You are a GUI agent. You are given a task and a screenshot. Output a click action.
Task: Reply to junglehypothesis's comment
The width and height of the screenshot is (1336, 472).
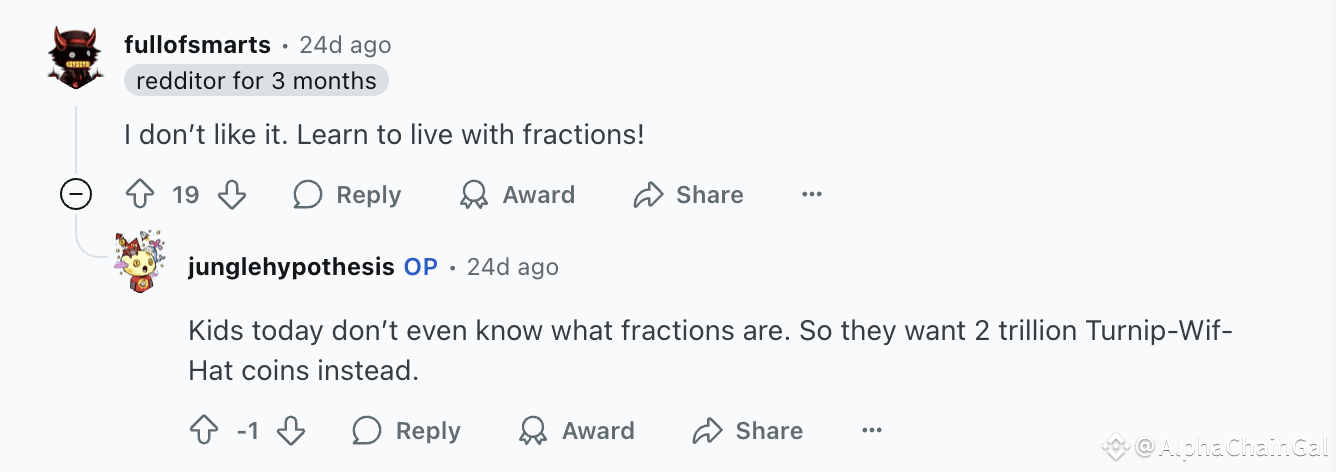407,431
